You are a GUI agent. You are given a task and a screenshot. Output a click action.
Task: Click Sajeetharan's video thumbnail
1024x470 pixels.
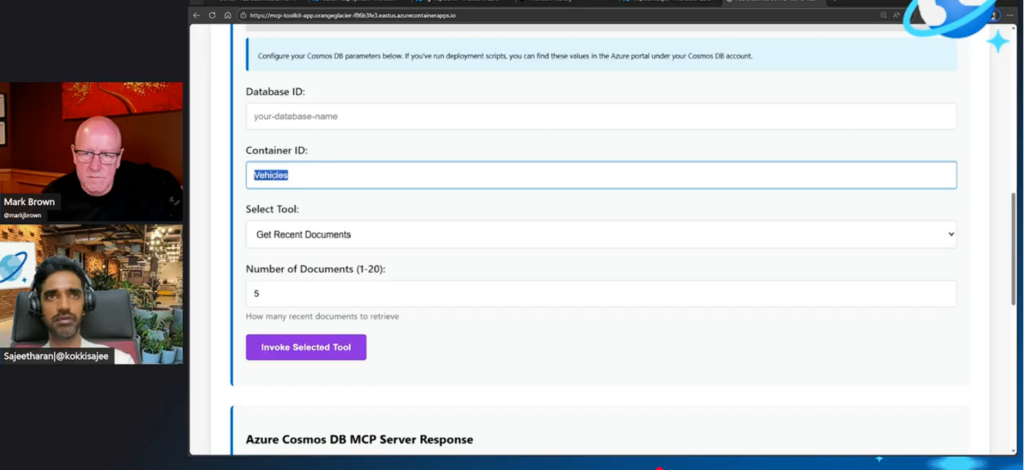91,294
